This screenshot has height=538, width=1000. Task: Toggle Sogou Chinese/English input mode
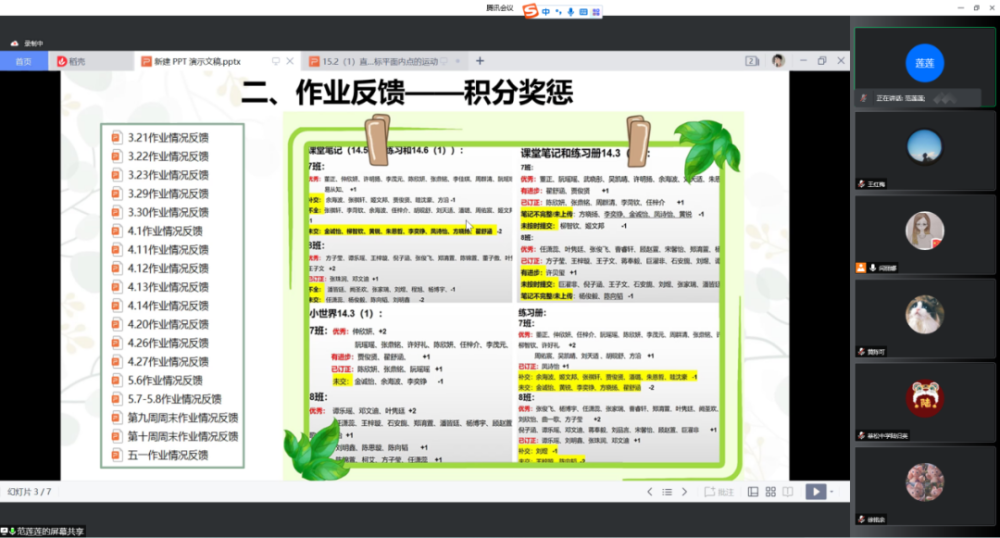546,11
